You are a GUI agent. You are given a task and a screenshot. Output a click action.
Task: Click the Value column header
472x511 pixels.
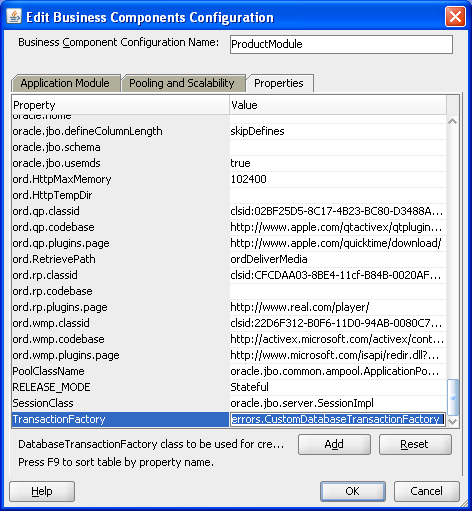(x=338, y=105)
